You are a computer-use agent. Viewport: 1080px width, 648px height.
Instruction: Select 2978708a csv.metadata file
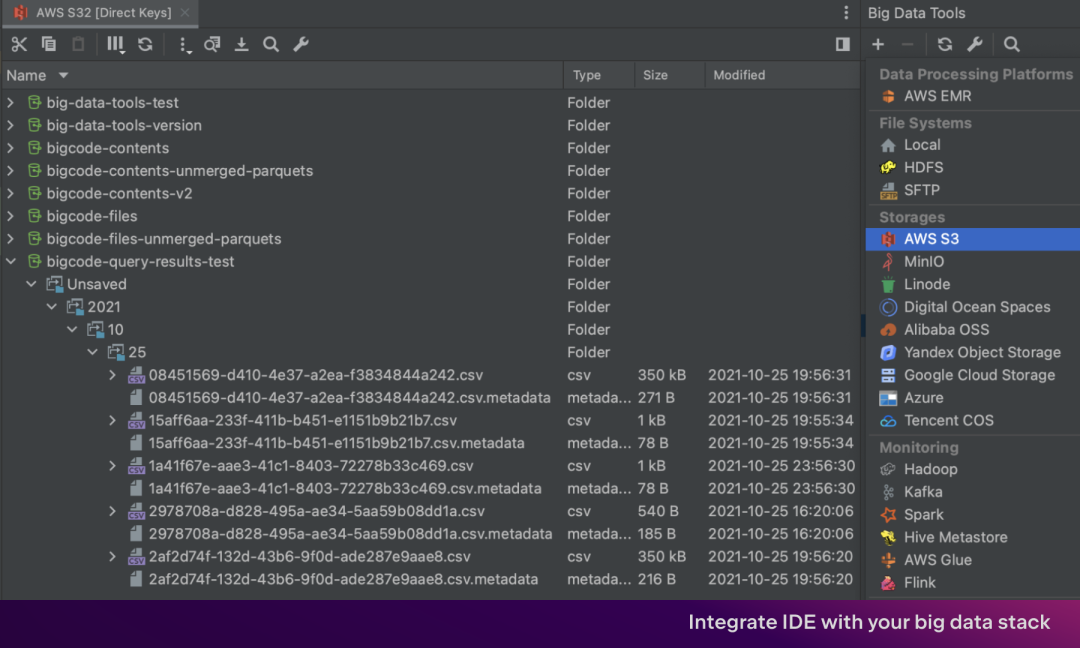430,534
